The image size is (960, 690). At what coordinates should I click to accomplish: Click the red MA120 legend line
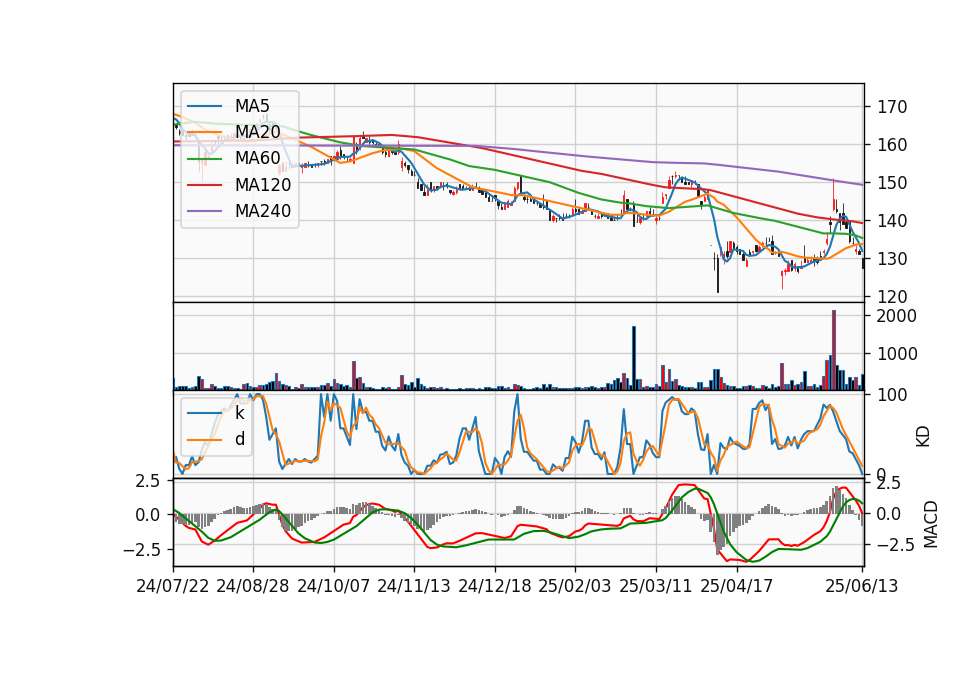pyautogui.click(x=204, y=185)
